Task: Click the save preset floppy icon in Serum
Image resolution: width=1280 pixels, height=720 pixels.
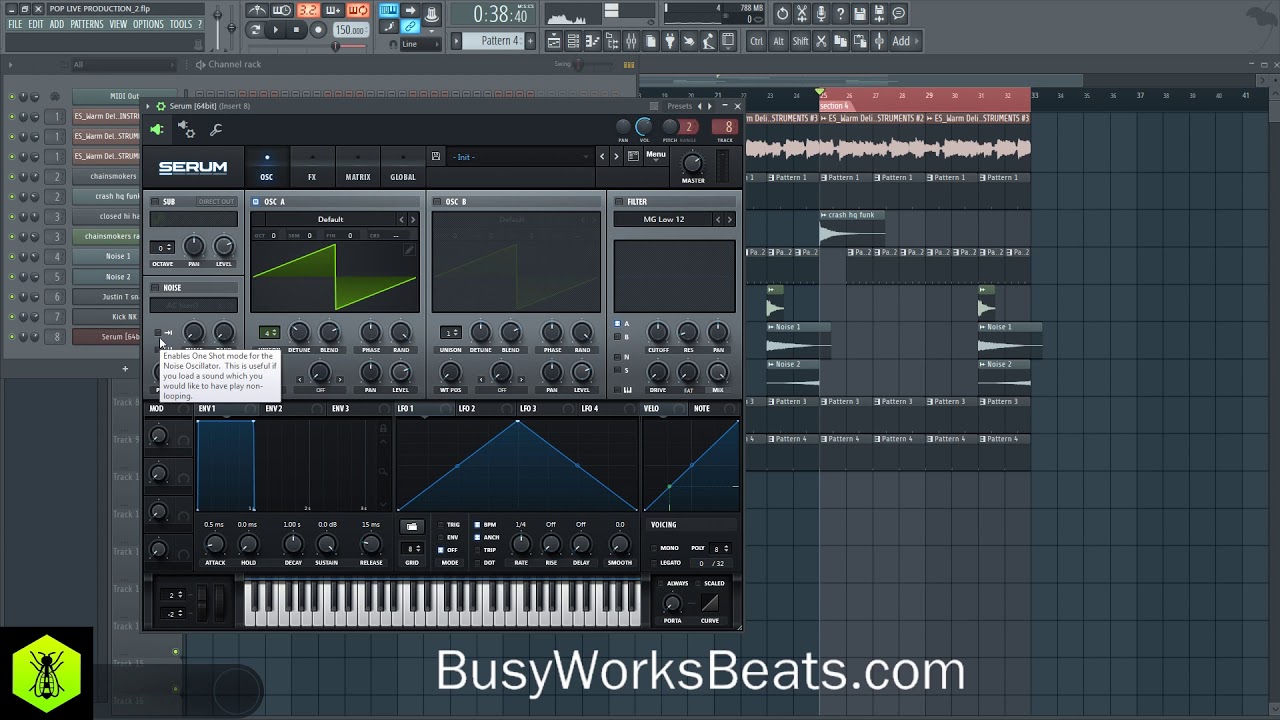Action: [435, 156]
